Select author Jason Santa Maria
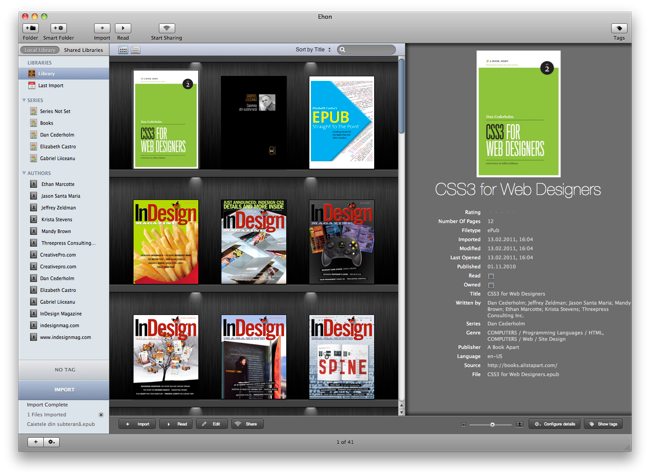Image resolution: width=650 pixels, height=476 pixels. point(61,196)
